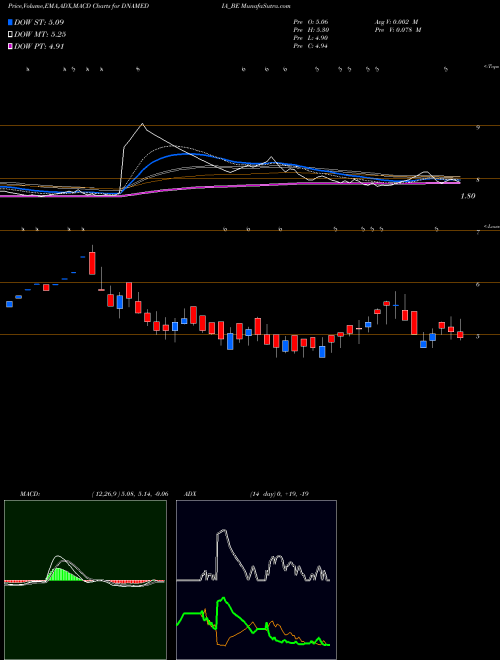Image resolution: width=500 pixels, height=660 pixels.
Task: Click the 'MACD:' panel label
Action: click(x=29, y=494)
